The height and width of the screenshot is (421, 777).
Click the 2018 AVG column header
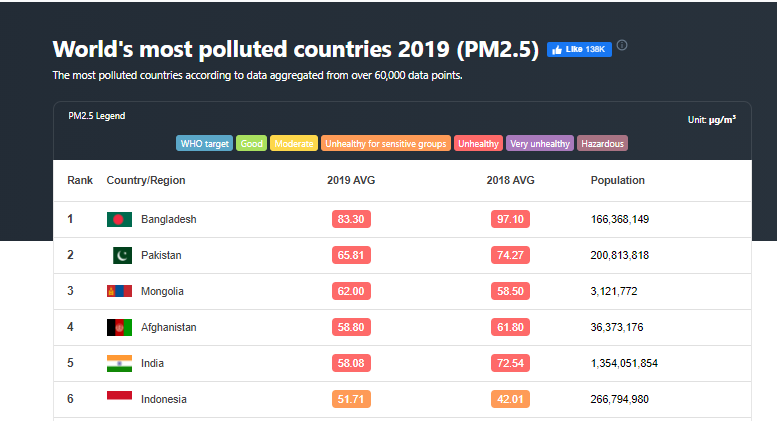coord(510,181)
